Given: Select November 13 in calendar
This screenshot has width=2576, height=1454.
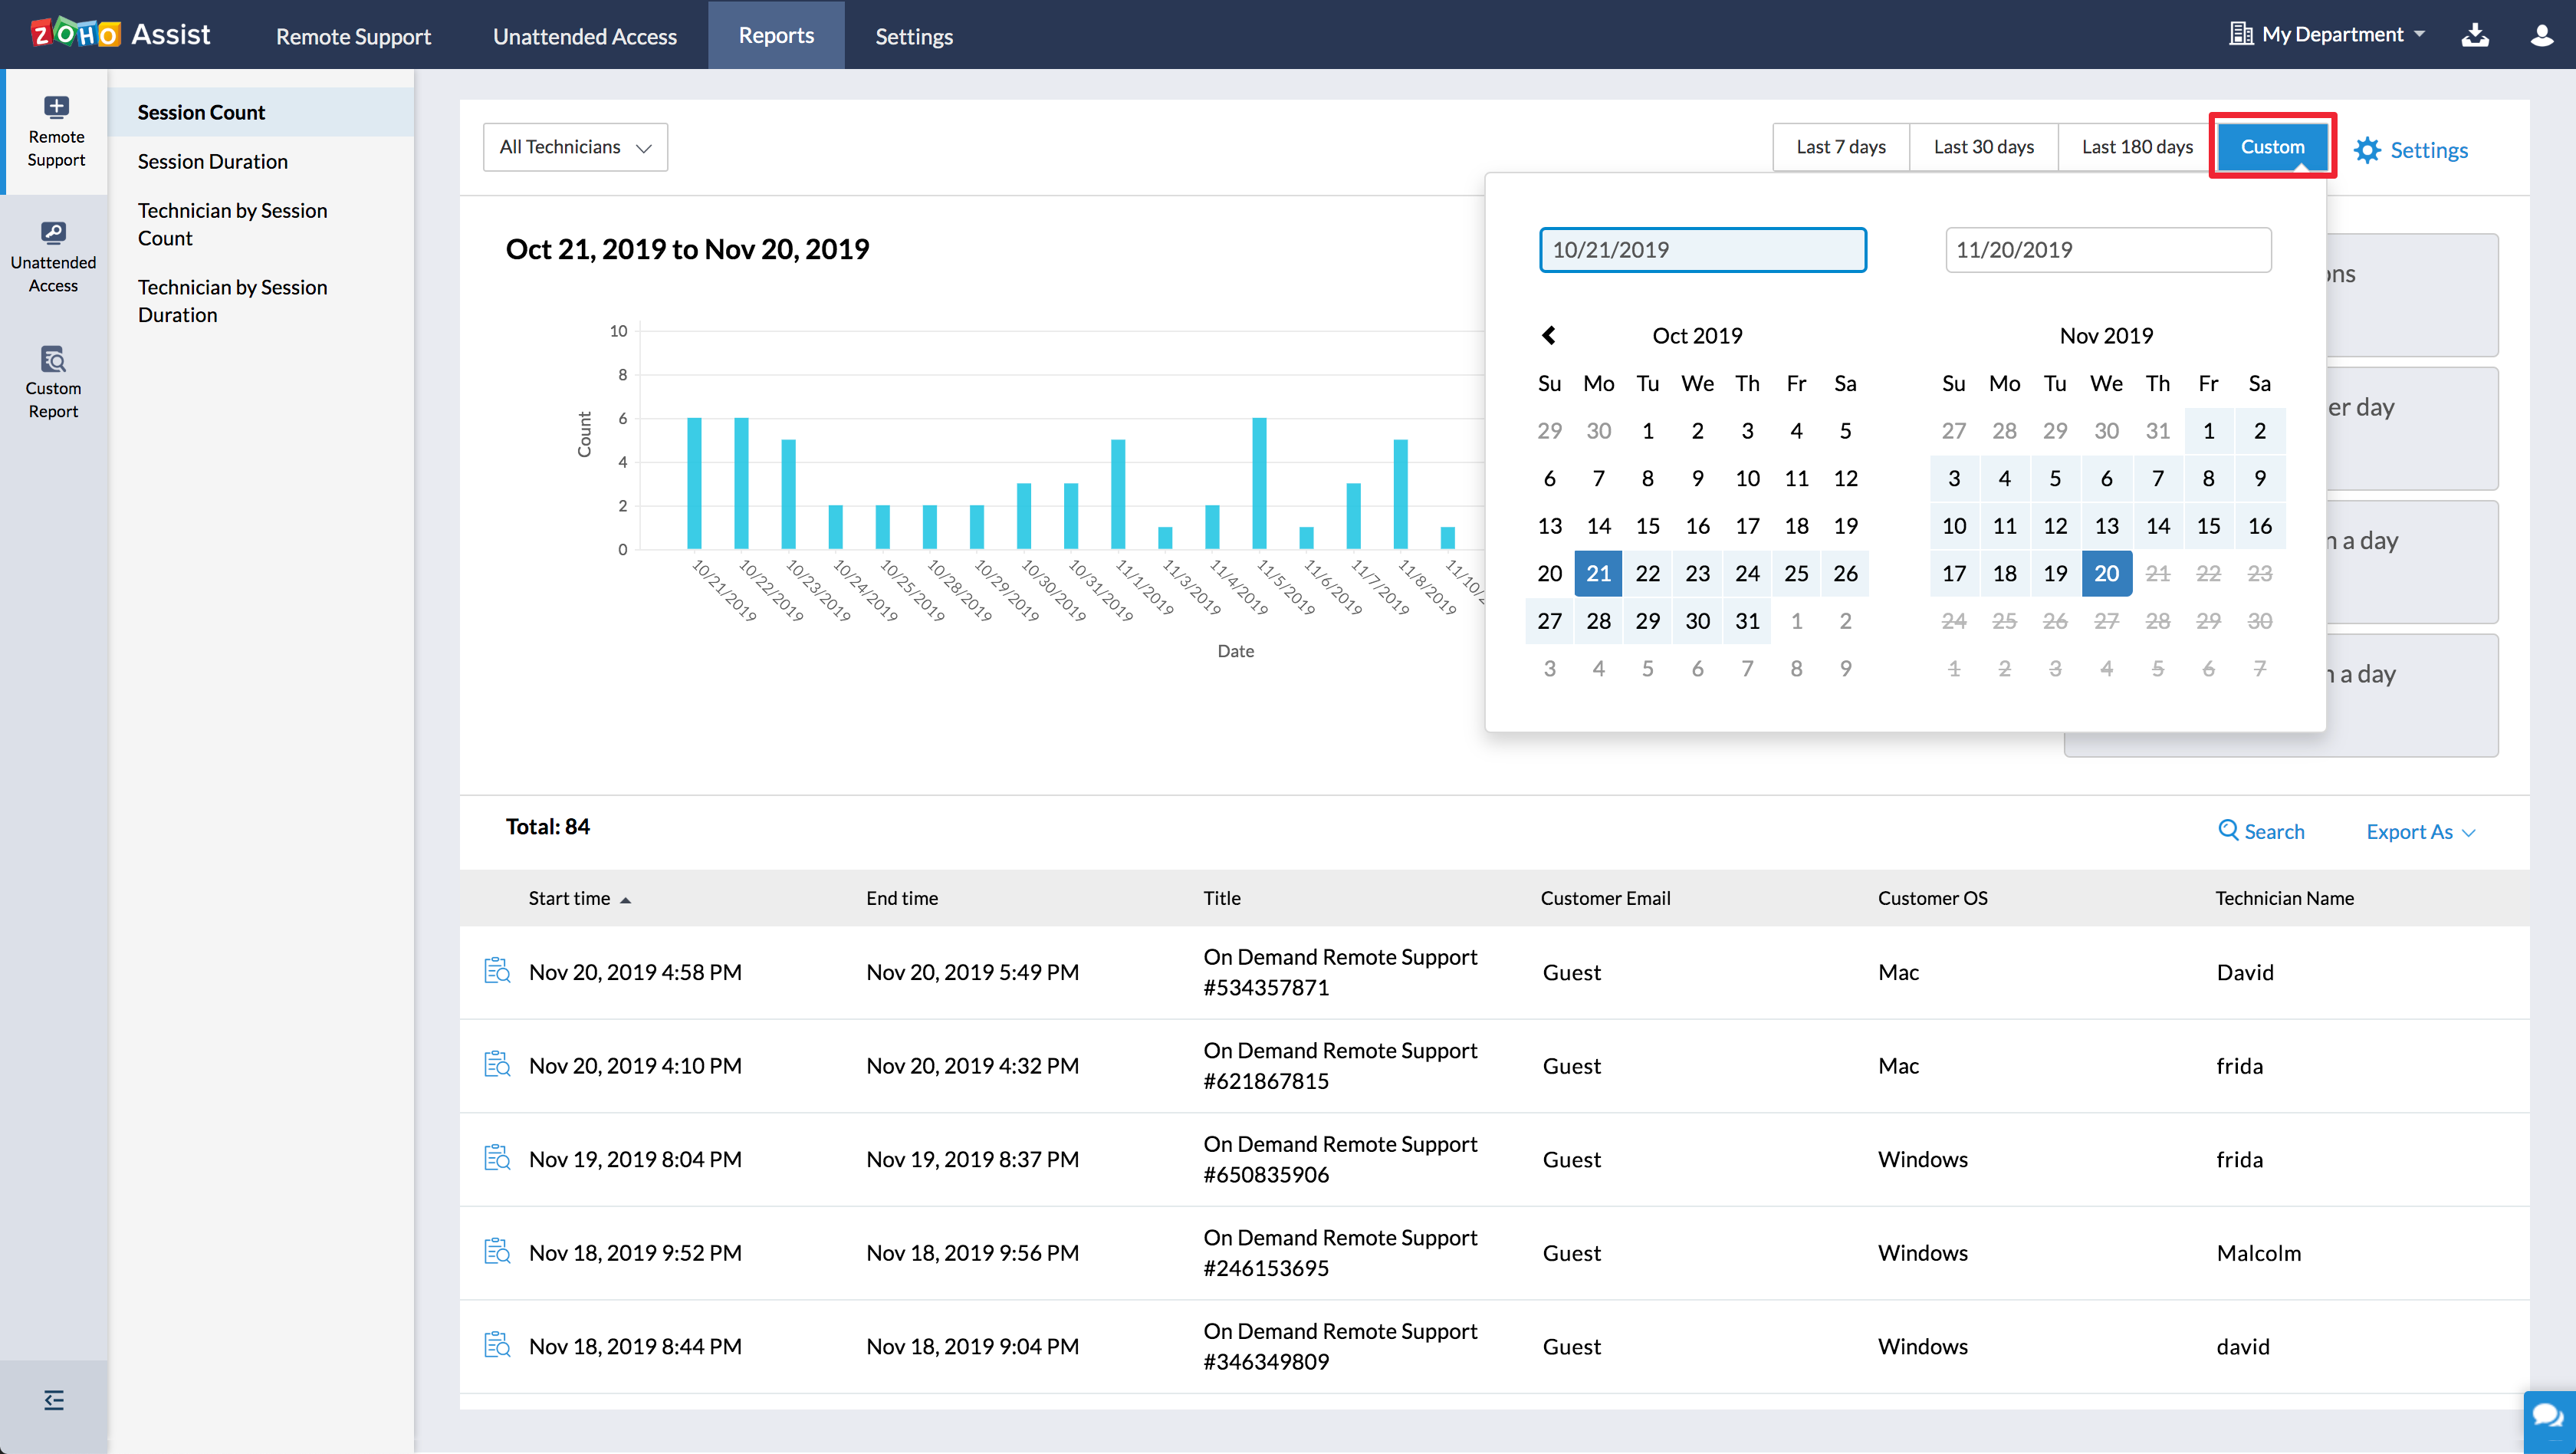Looking at the screenshot, I should click(x=2106, y=526).
